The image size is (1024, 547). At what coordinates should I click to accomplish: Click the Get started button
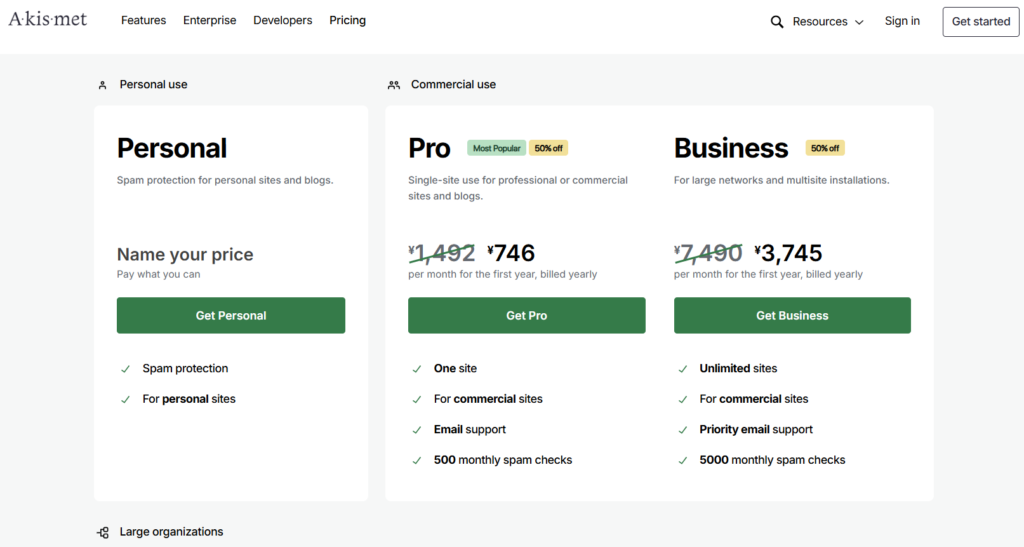point(981,22)
